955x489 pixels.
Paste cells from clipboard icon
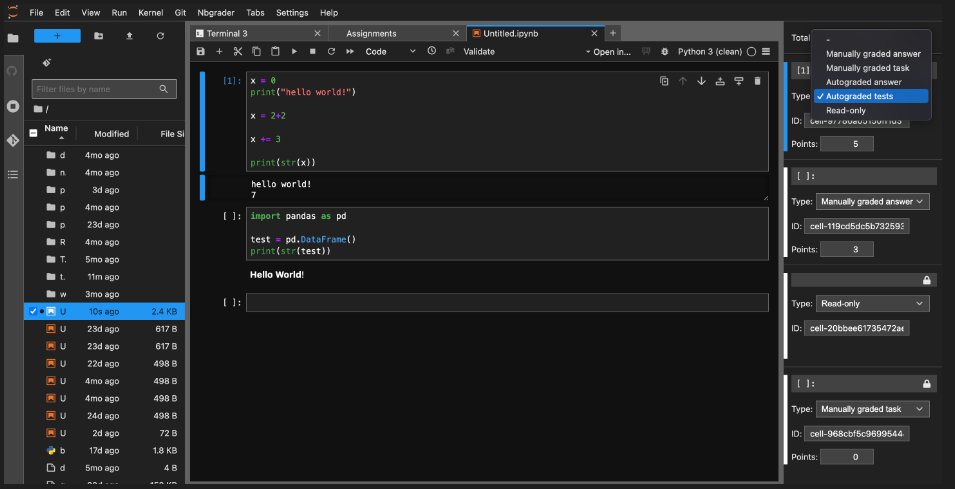click(275, 52)
